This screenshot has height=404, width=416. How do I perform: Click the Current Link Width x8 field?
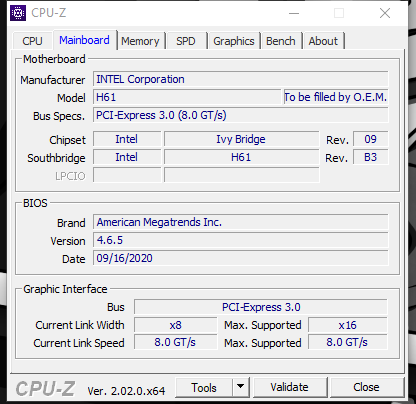click(x=176, y=325)
